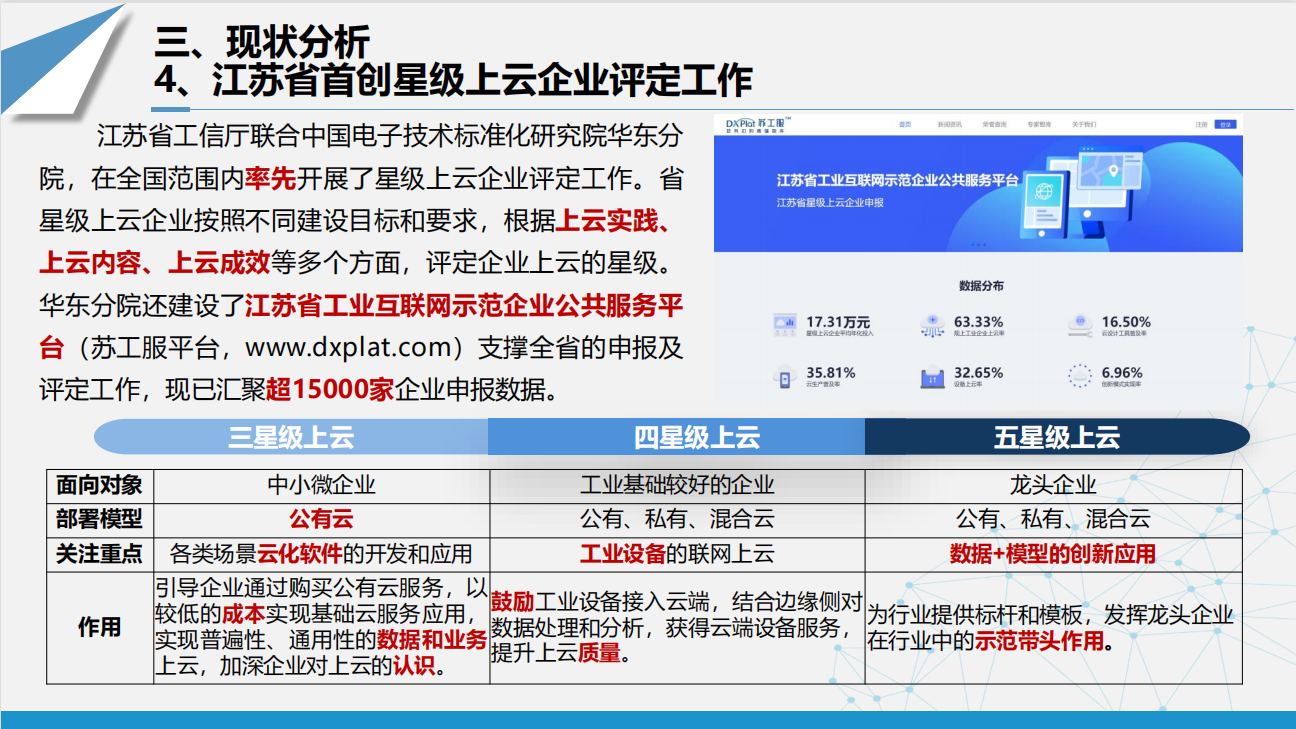1296x729 pixels.
Task: Open the 专家智库 nav item
Action: click(1039, 125)
